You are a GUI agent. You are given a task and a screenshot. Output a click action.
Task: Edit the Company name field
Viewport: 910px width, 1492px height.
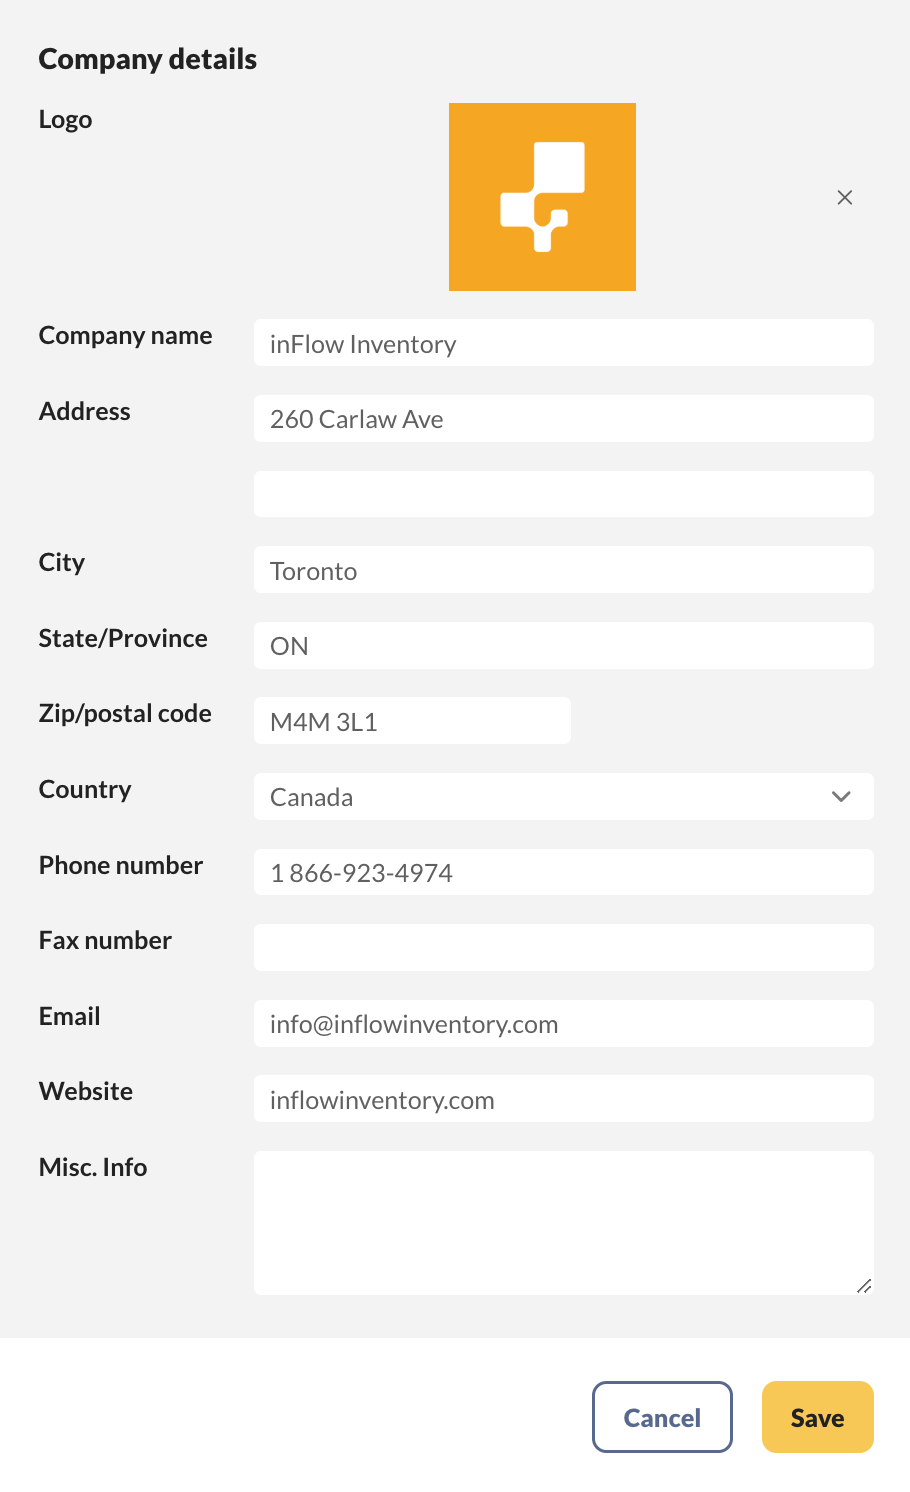coord(563,343)
